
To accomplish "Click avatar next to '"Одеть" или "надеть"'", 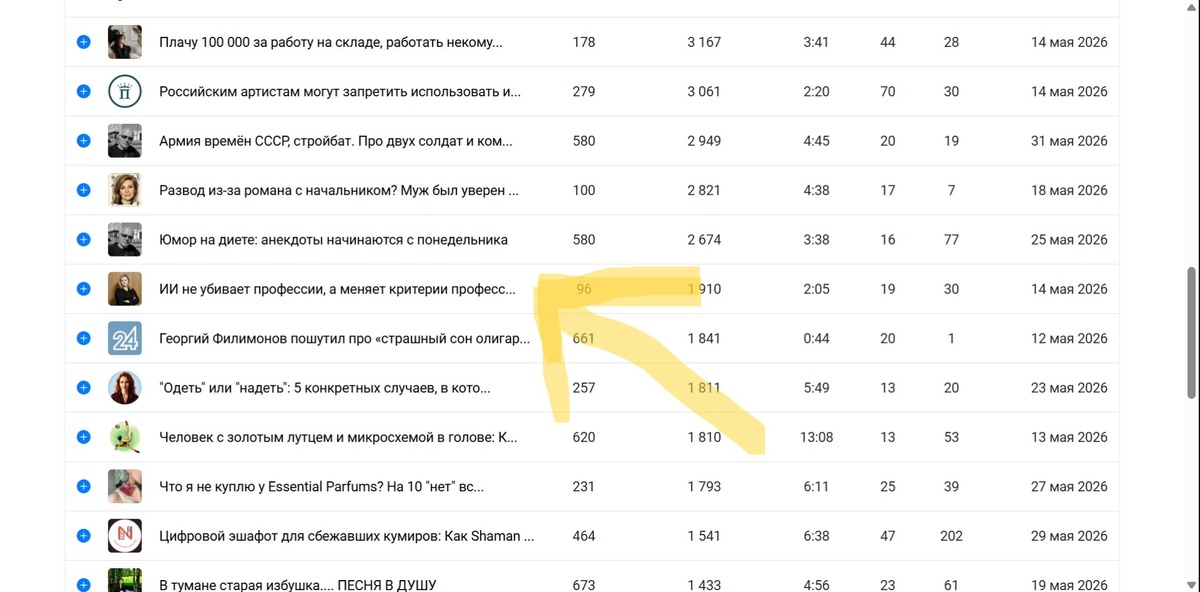I will (x=124, y=388).
